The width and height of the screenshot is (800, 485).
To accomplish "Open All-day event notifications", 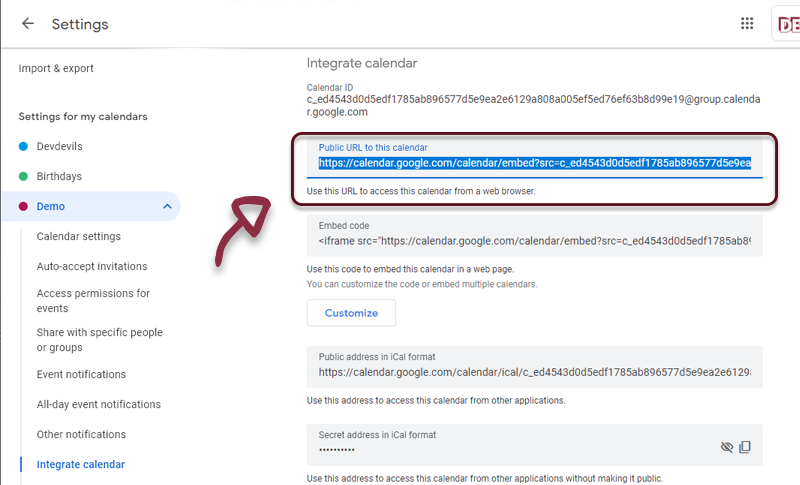I will click(x=98, y=404).
